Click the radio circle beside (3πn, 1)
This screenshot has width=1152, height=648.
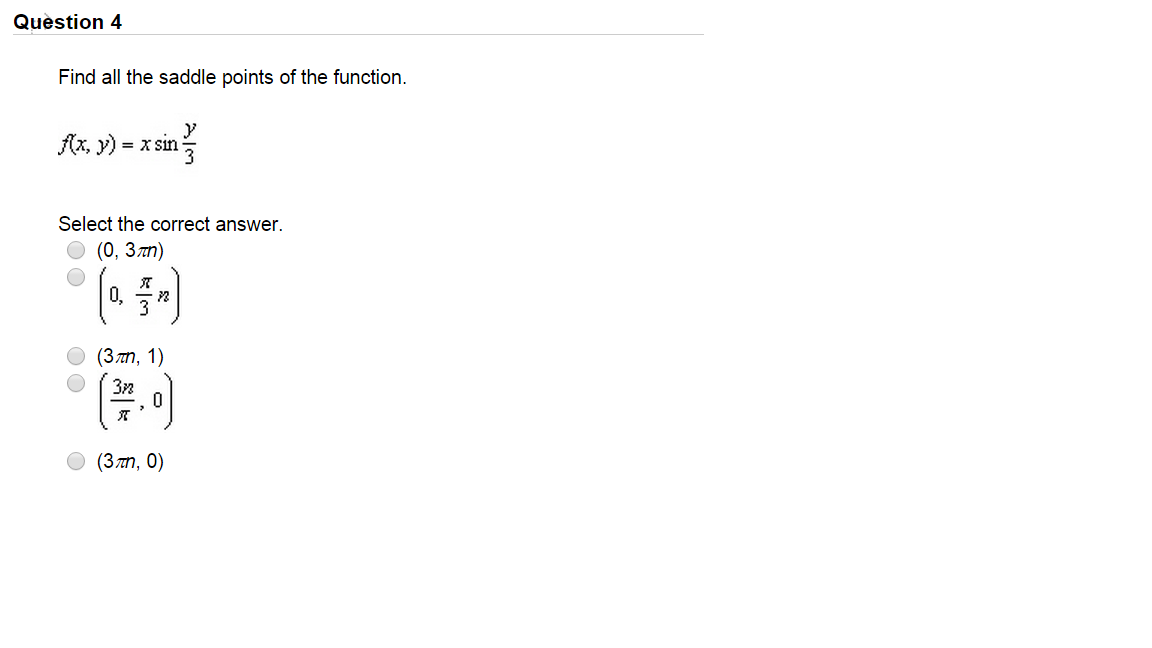point(75,355)
